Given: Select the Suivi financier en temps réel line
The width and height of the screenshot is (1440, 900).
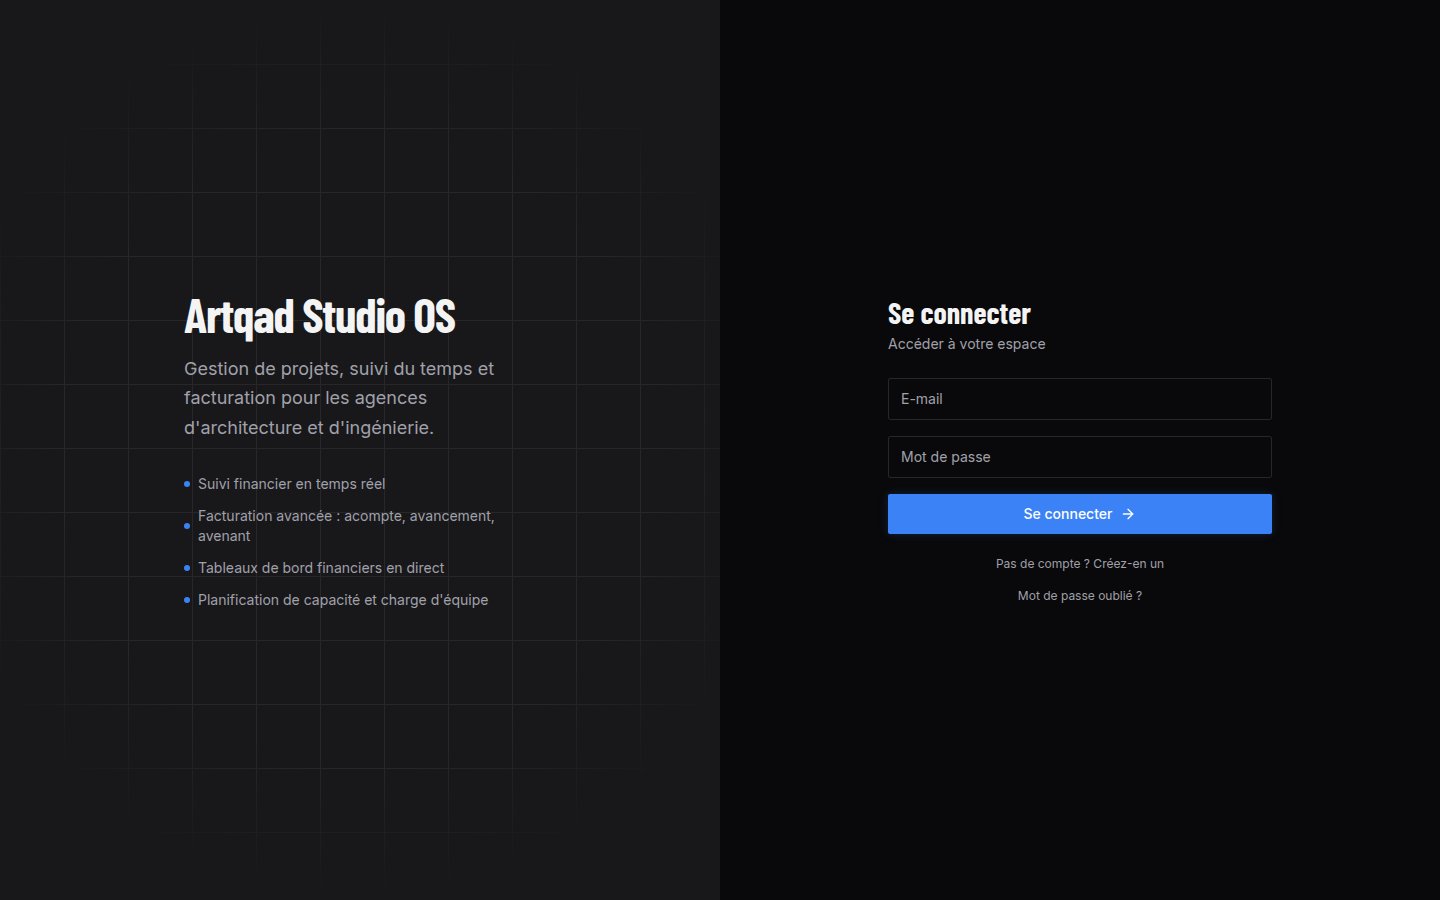Looking at the screenshot, I should pyautogui.click(x=291, y=484).
